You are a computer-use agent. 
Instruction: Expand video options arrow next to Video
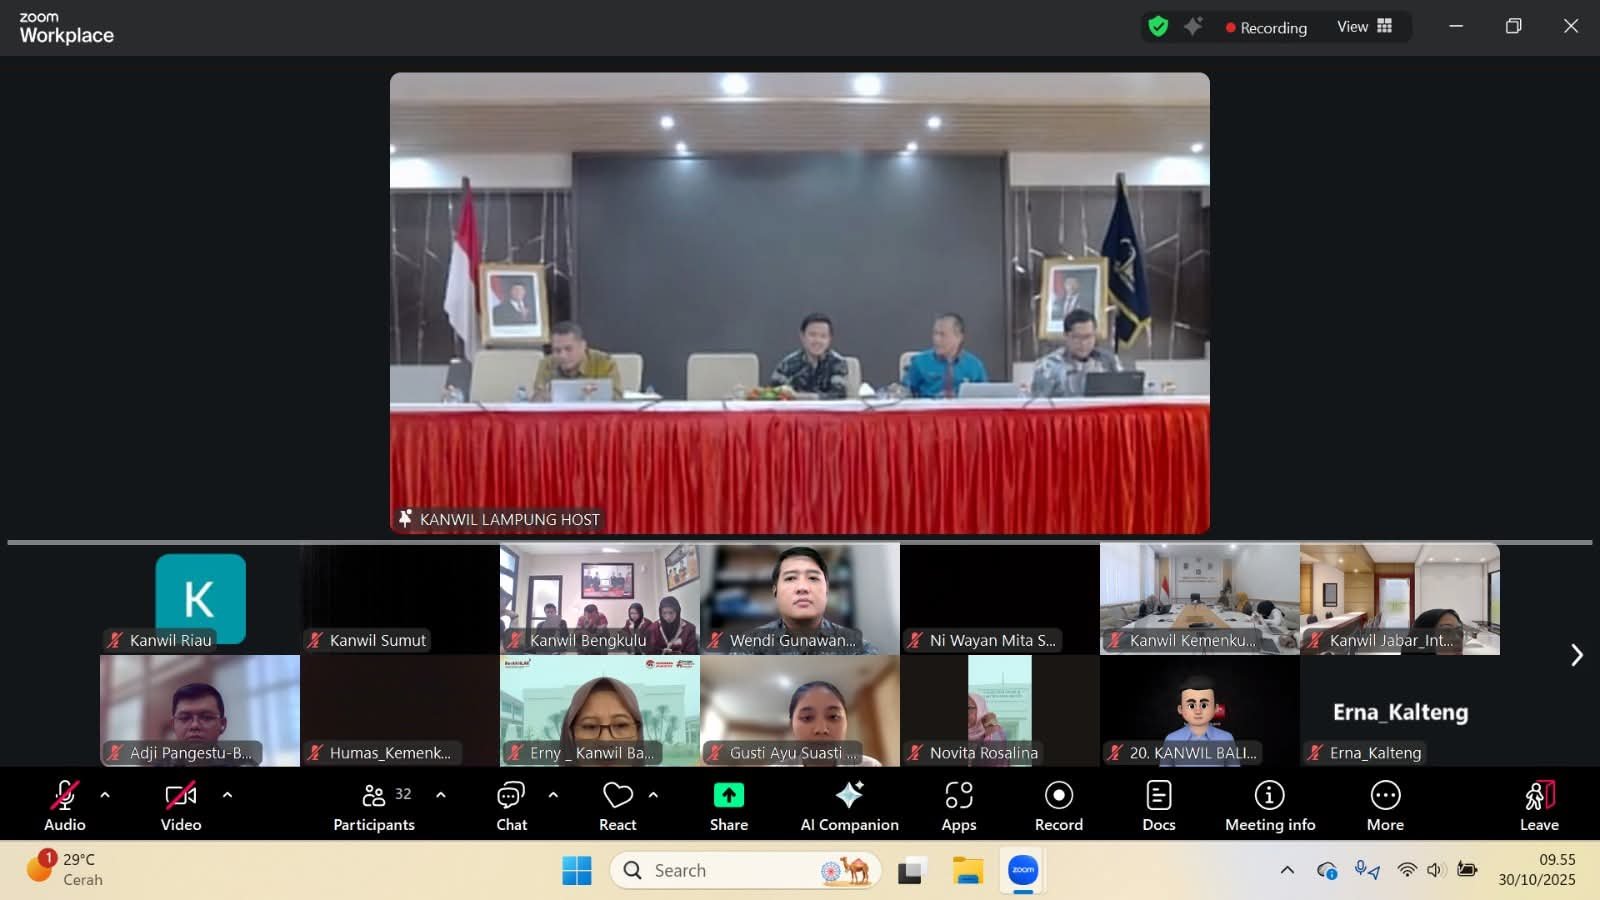coord(227,795)
